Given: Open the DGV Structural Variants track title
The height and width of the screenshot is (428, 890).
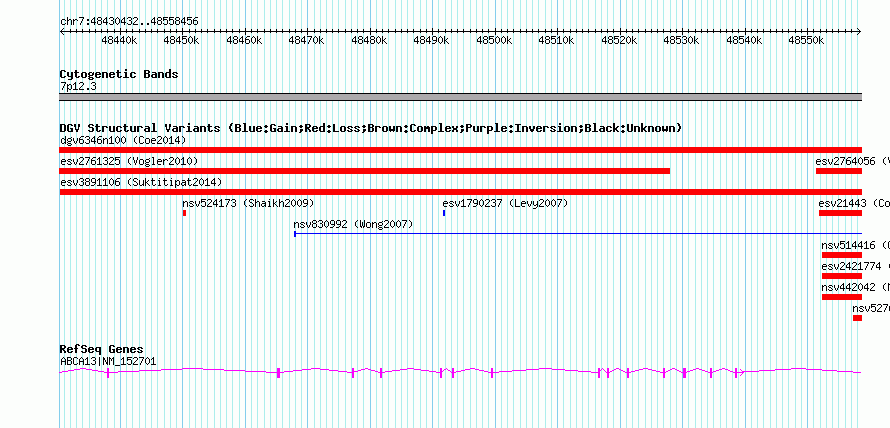Looking at the screenshot, I should click(371, 128).
